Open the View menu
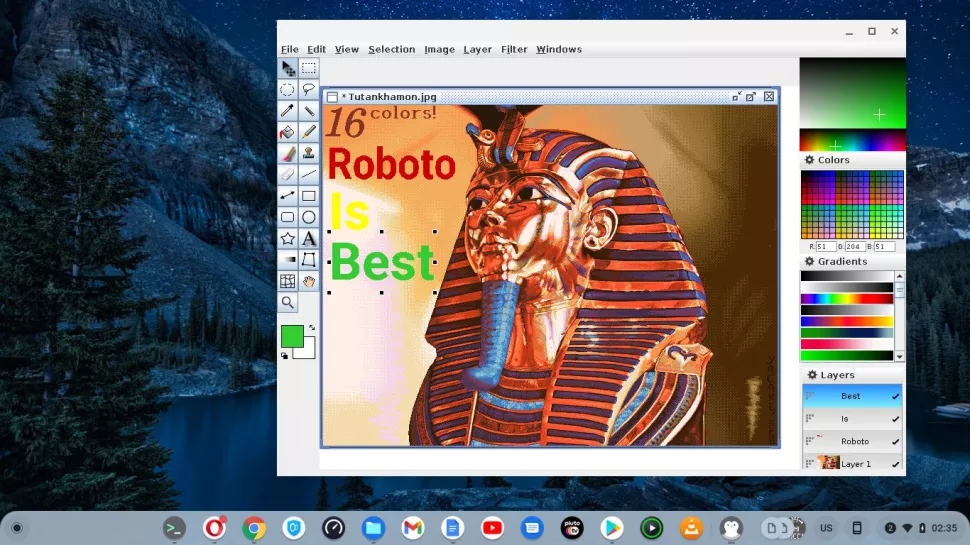This screenshot has height=545, width=970. click(x=346, y=49)
